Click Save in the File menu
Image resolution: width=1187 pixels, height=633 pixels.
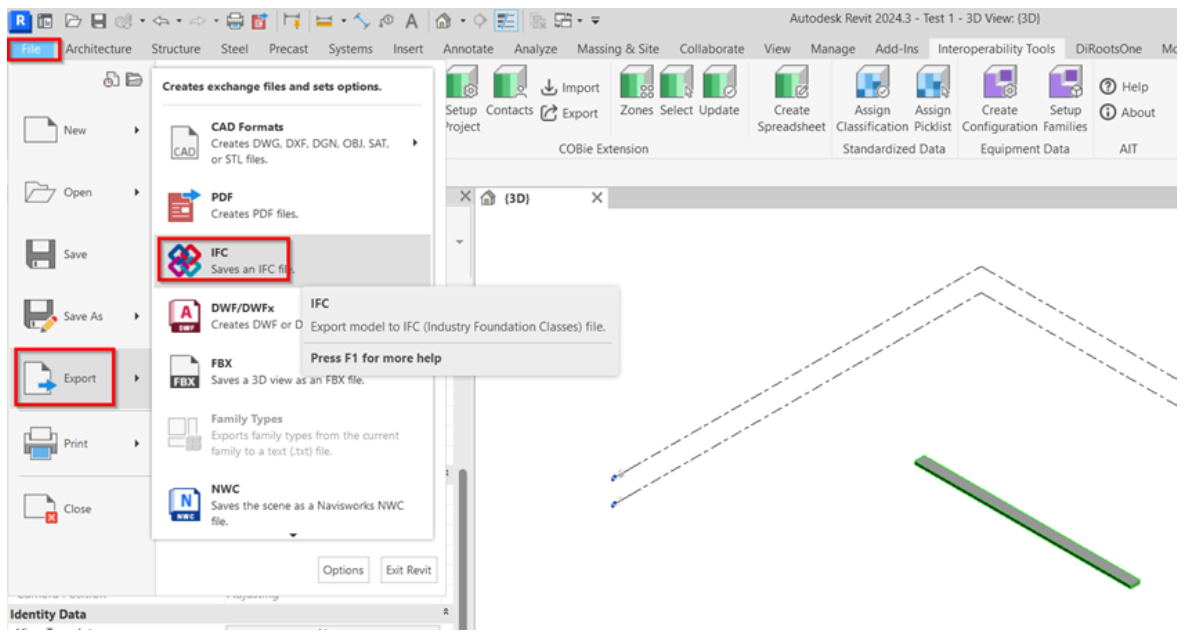coord(56,254)
